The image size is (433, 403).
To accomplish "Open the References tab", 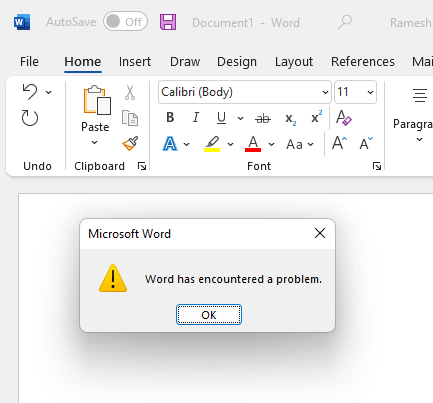I will (363, 62).
